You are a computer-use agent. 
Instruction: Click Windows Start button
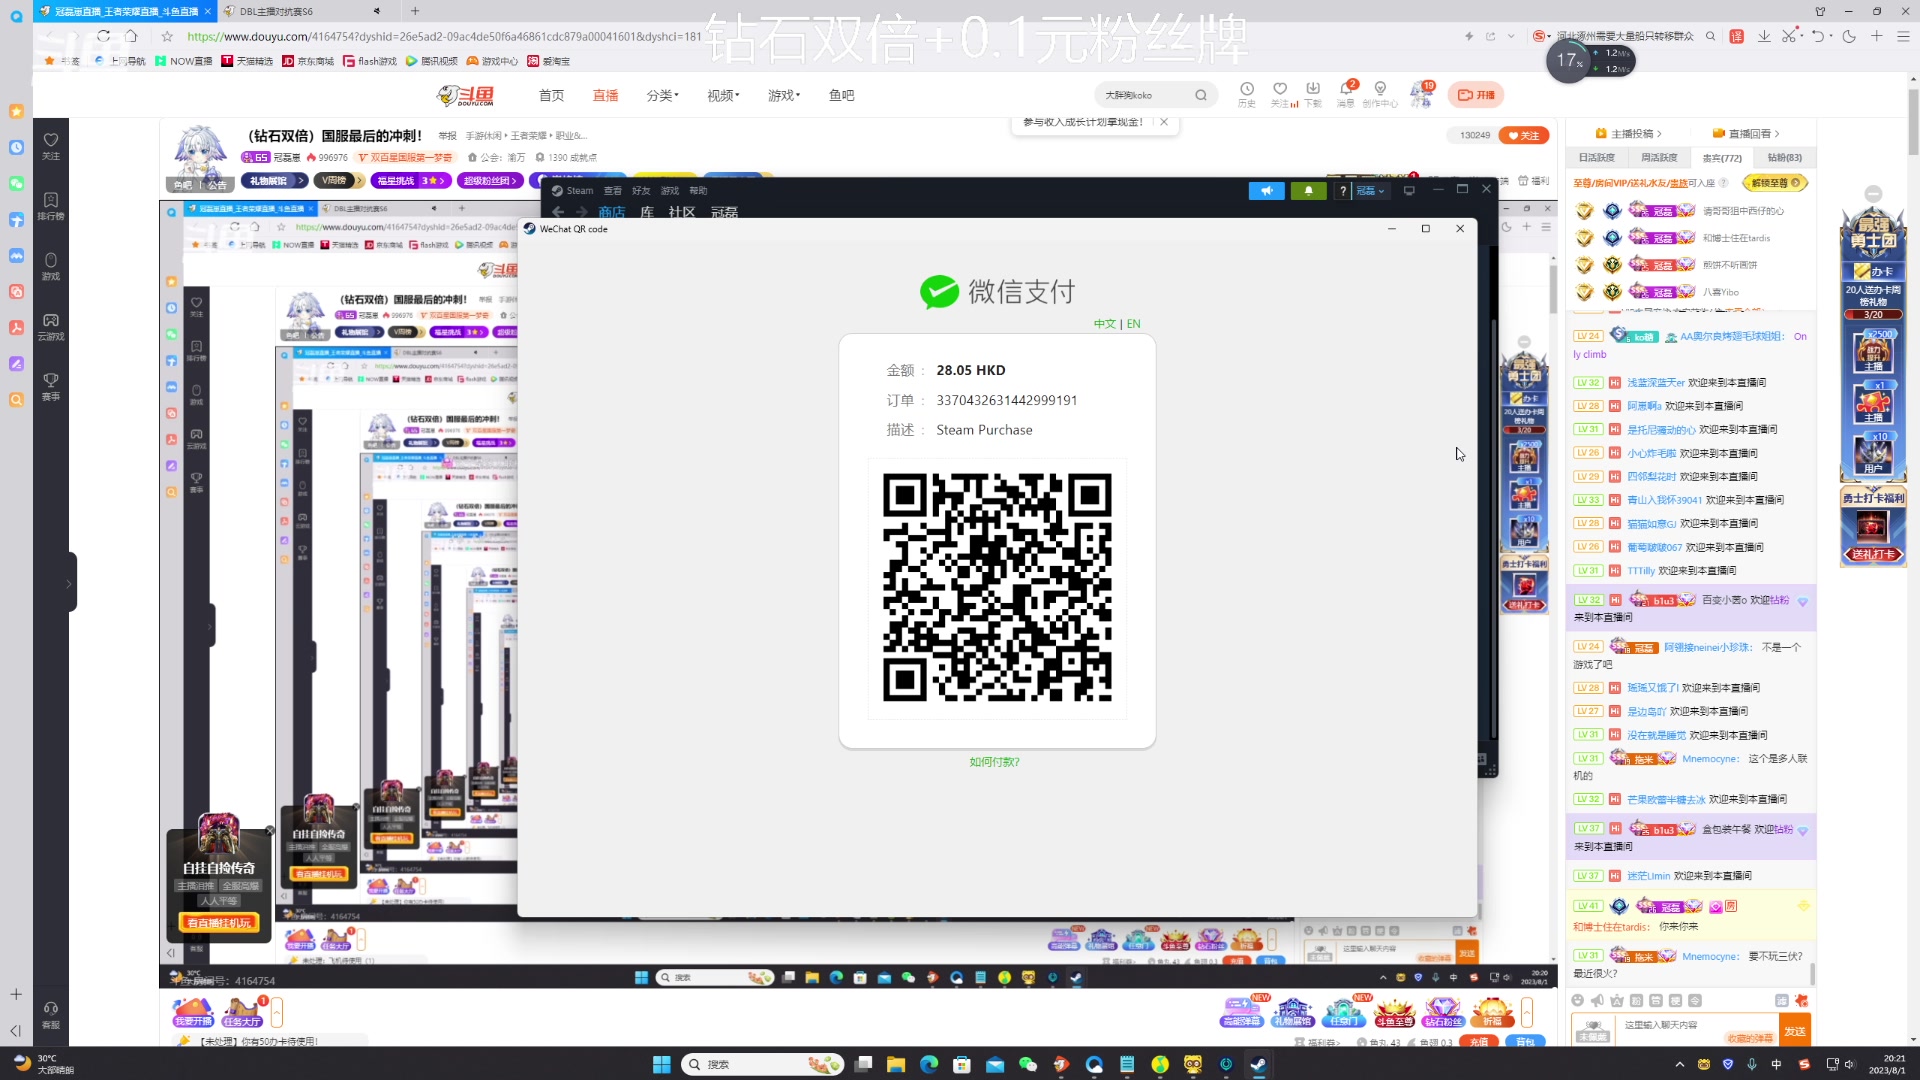[661, 1064]
